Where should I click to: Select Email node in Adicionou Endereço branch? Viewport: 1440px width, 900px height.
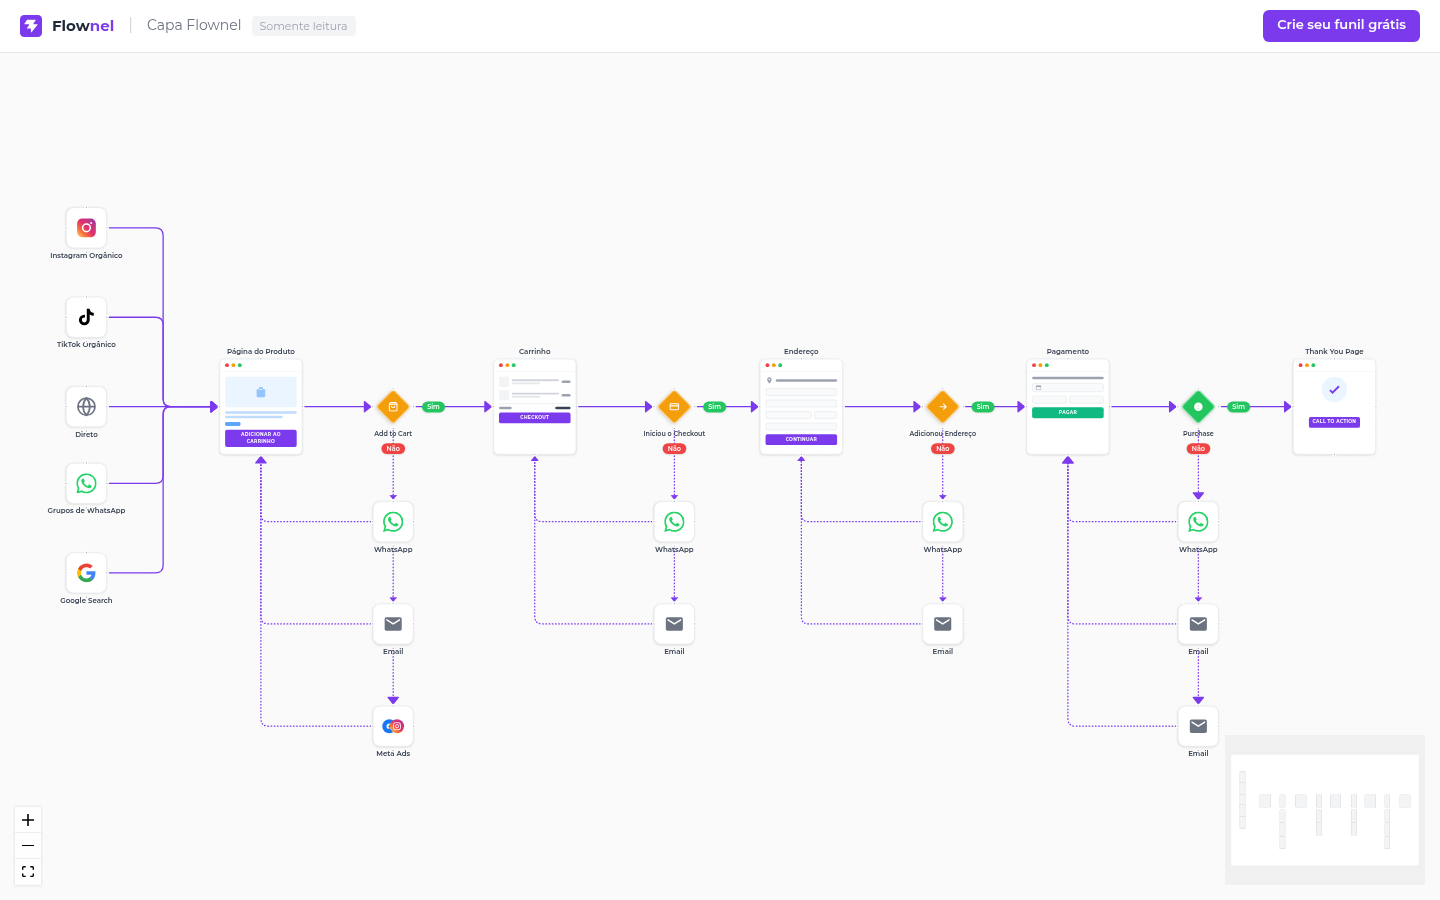943,624
